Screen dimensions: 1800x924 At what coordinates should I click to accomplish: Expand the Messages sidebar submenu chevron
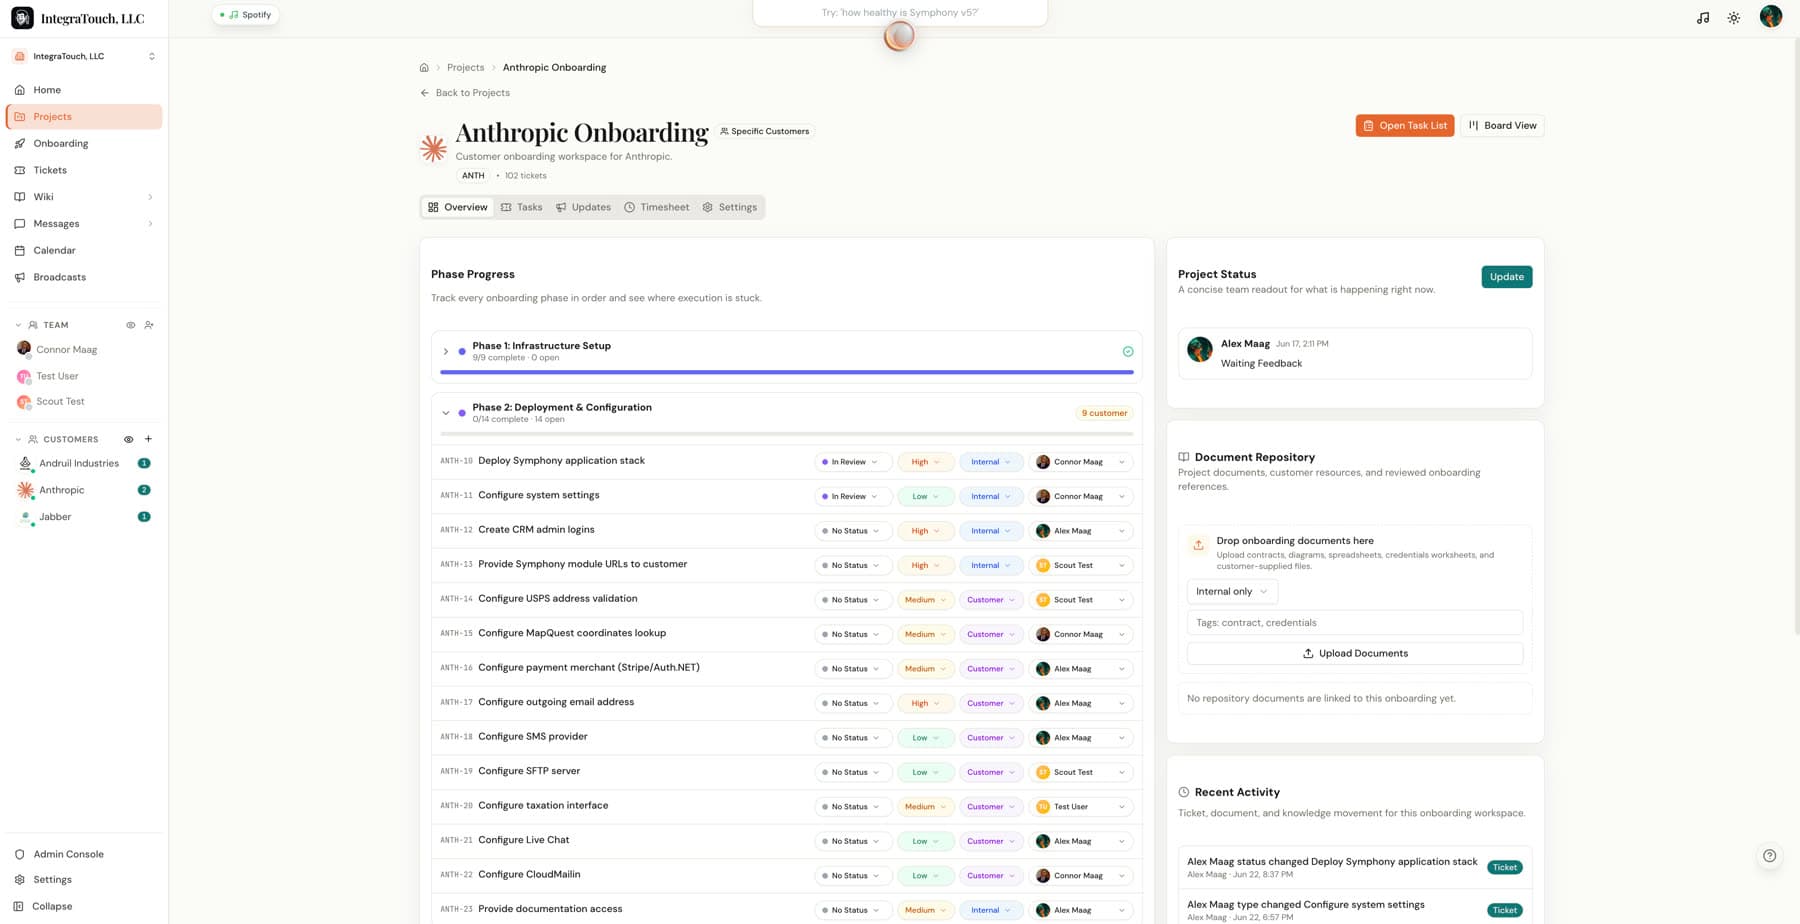pos(150,224)
